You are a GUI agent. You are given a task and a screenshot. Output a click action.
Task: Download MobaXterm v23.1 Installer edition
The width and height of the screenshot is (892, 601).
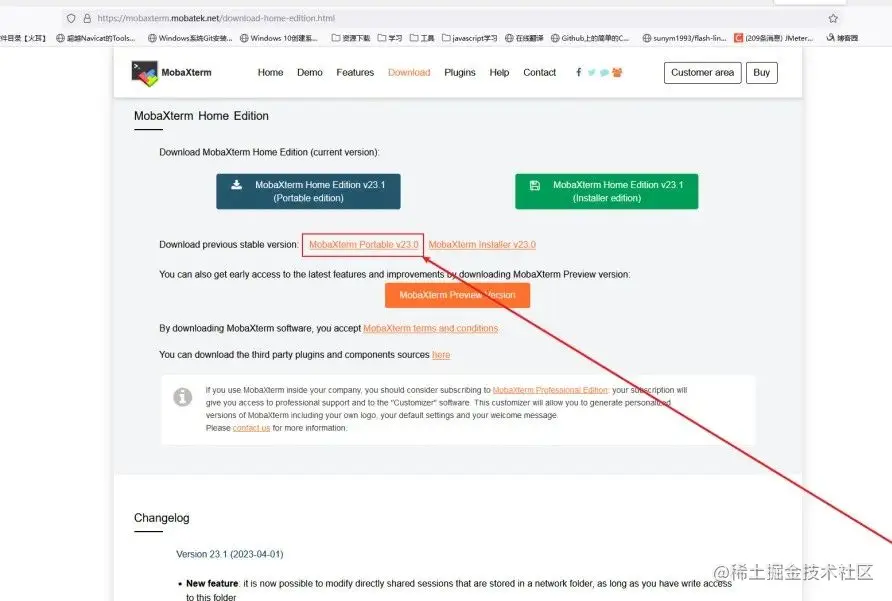coord(606,191)
